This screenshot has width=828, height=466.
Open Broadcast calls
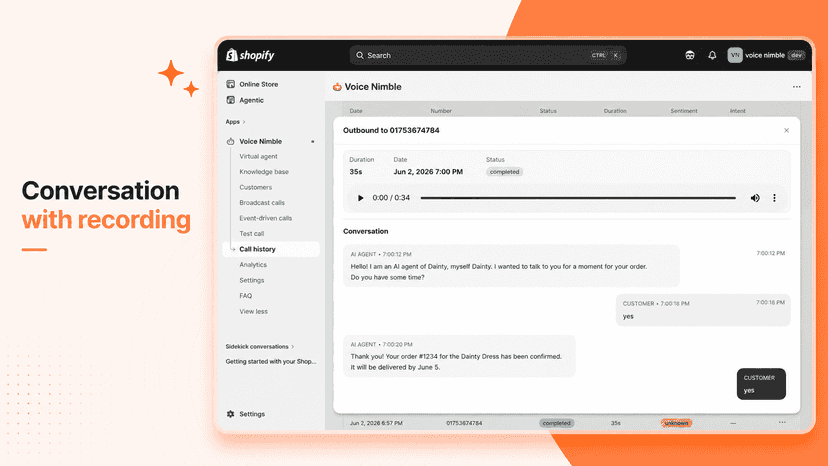click(262, 202)
